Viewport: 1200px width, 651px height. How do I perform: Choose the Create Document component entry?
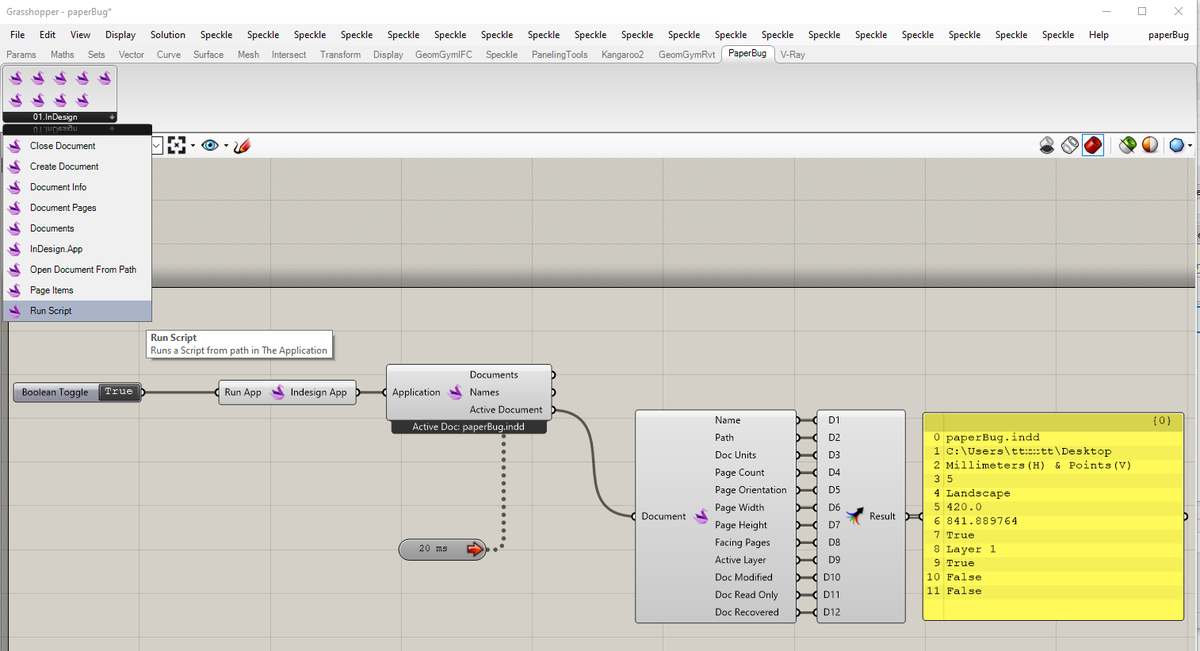click(77, 166)
